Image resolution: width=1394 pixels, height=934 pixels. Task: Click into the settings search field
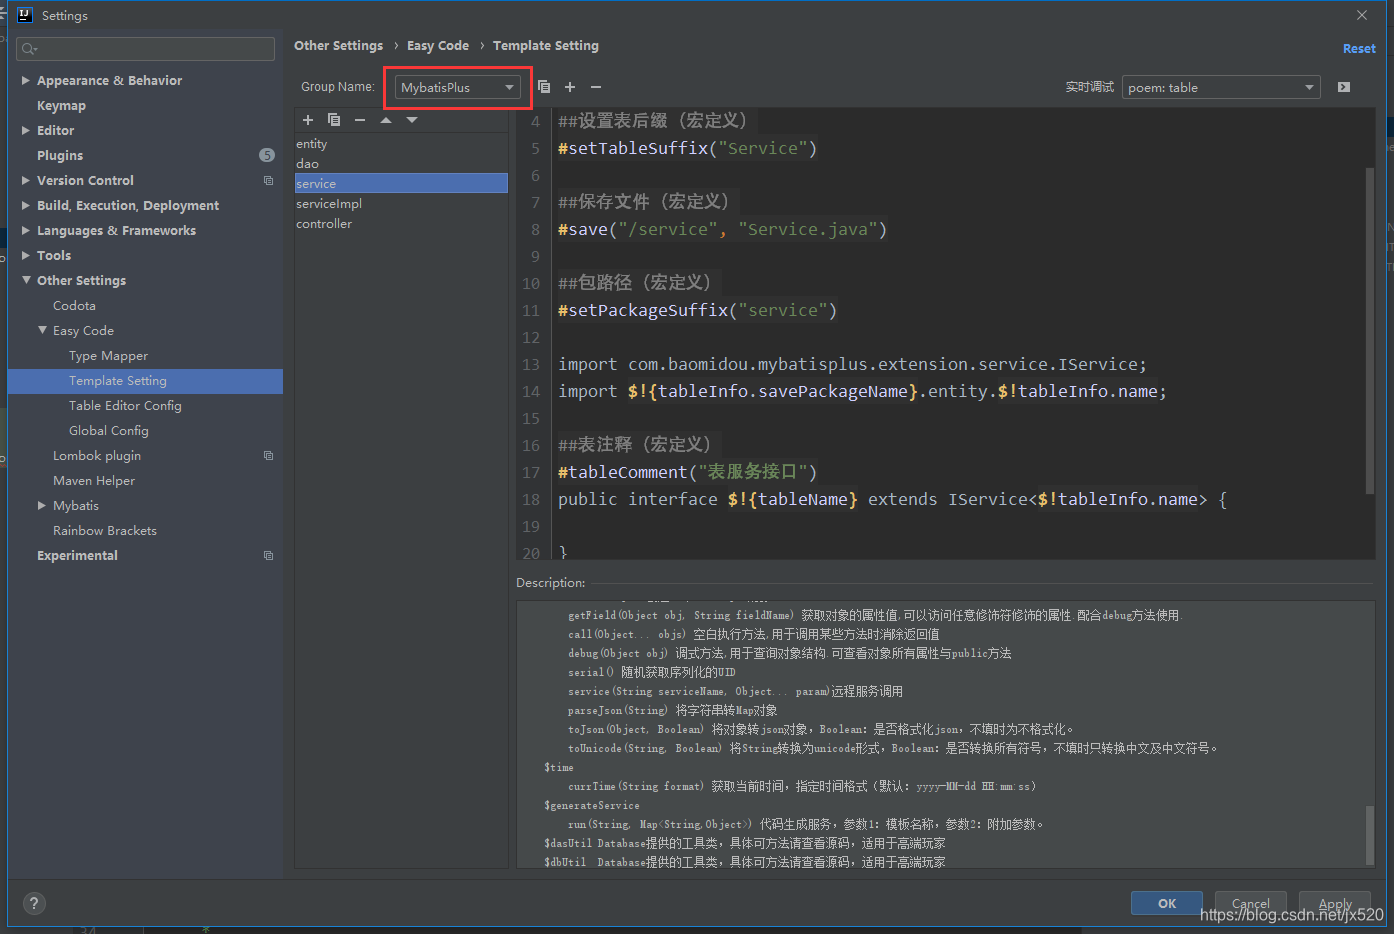pos(146,49)
